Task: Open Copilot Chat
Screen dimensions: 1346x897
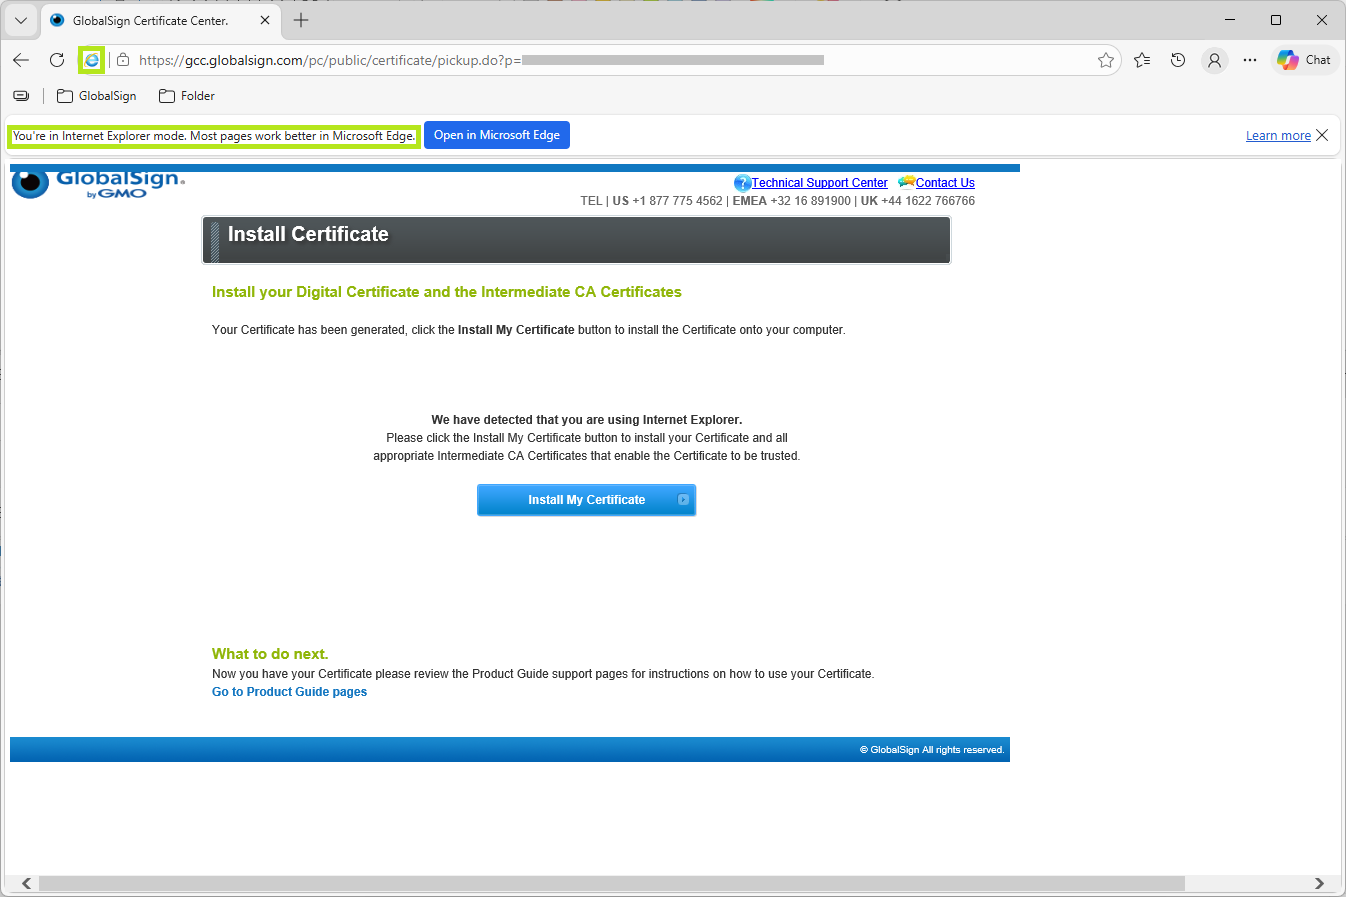Action: pos(1305,60)
